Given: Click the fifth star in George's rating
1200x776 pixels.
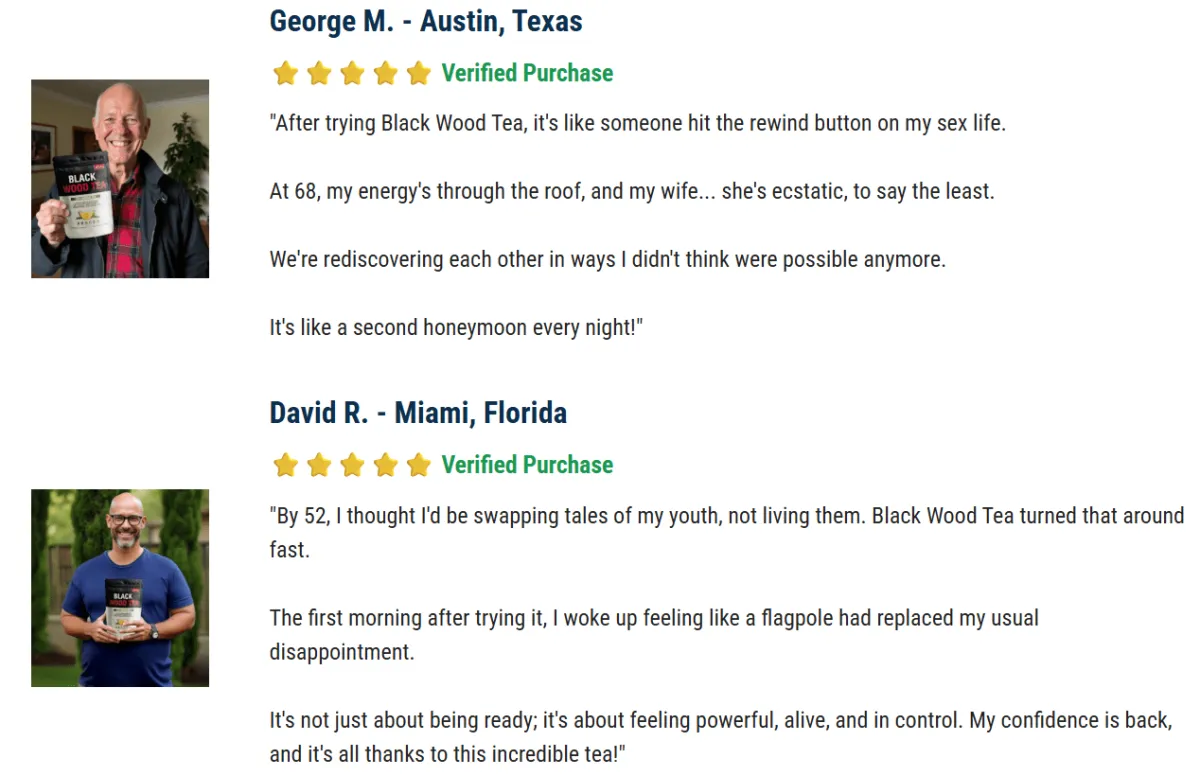Looking at the screenshot, I should pyautogui.click(x=418, y=73).
